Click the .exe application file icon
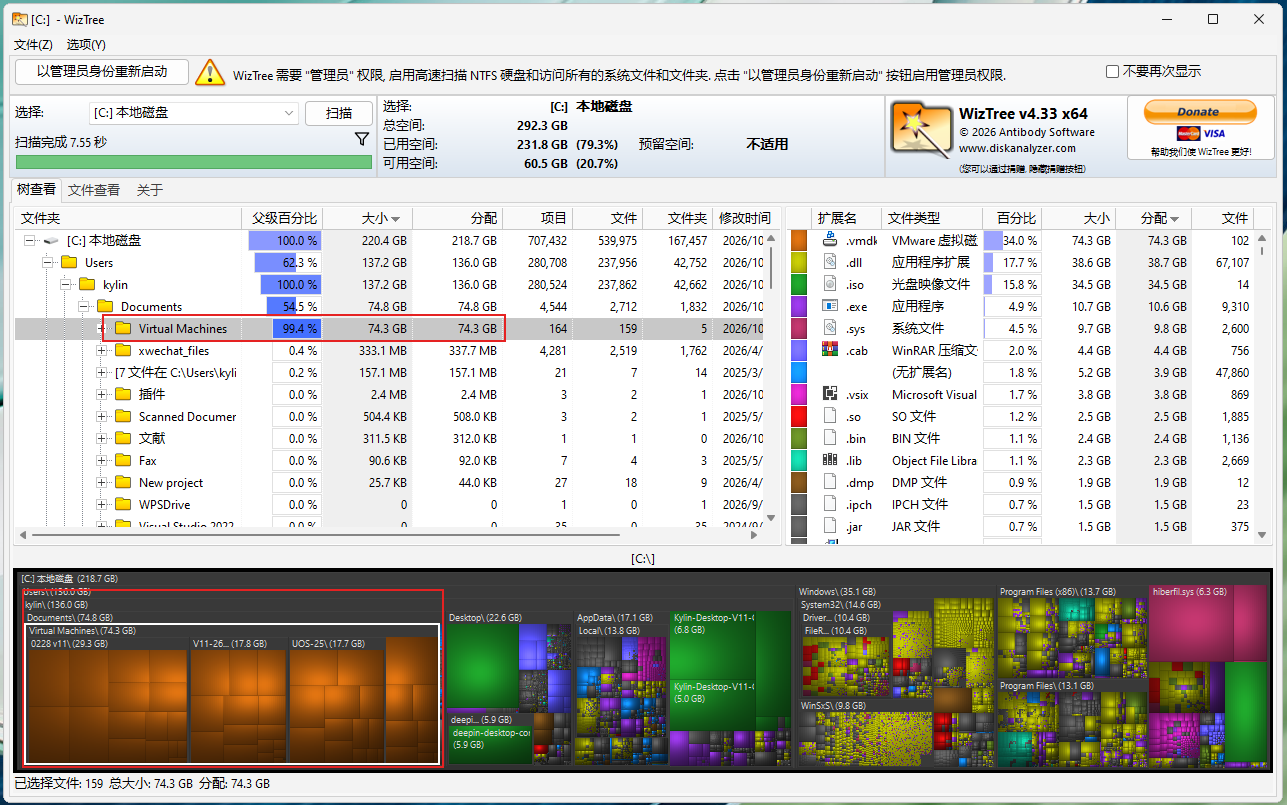This screenshot has width=1287, height=805. point(830,306)
